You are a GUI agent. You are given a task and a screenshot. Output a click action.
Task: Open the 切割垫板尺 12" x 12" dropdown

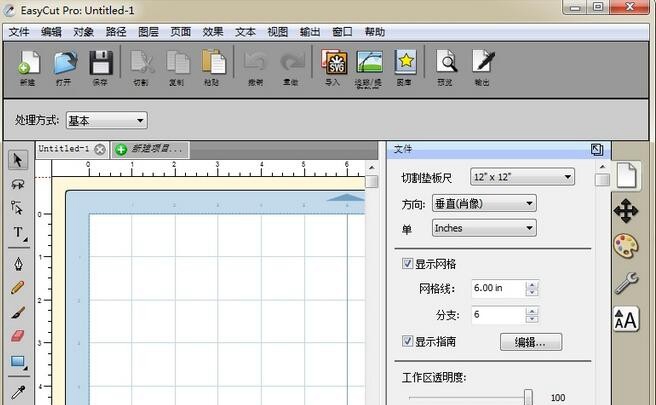(x=523, y=177)
